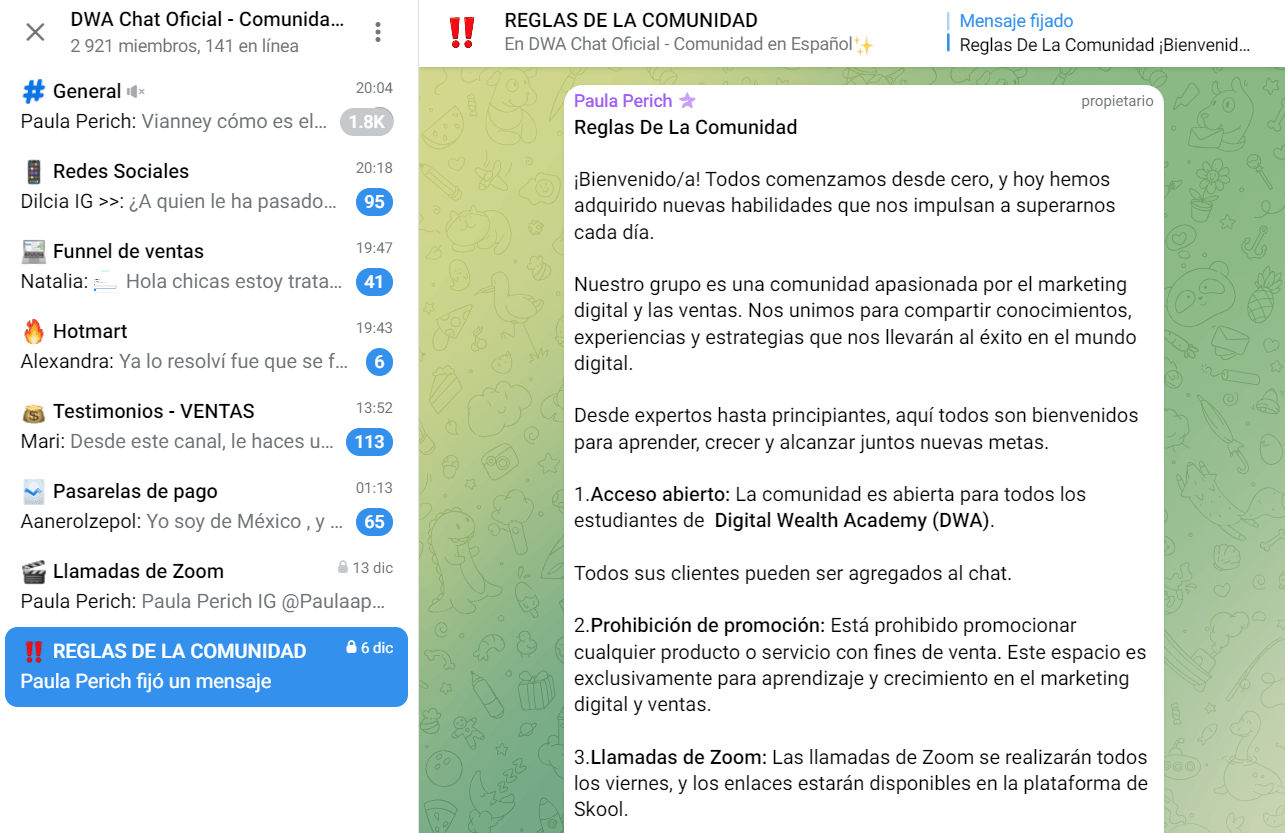Screen dimensions: 1285x833
Task: Click the phone icon of Redes Sociales
Action: point(33,171)
